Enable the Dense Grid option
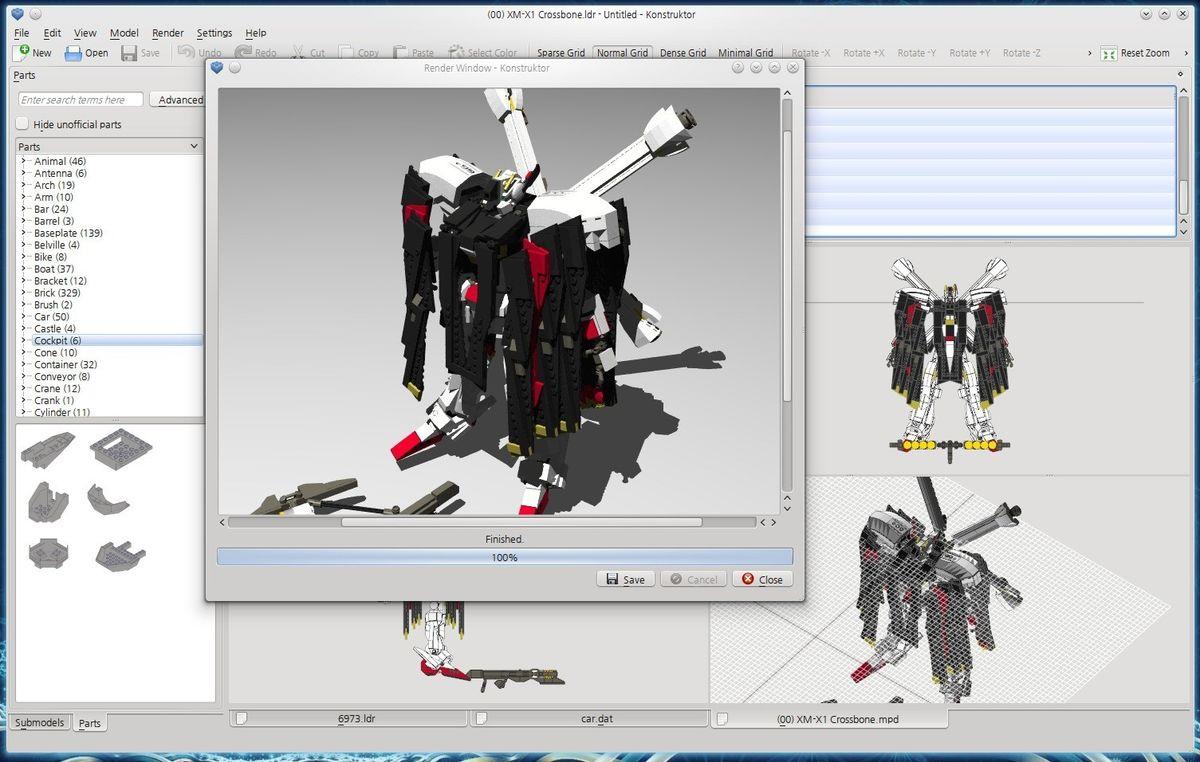Viewport: 1200px width, 762px height. tap(683, 53)
